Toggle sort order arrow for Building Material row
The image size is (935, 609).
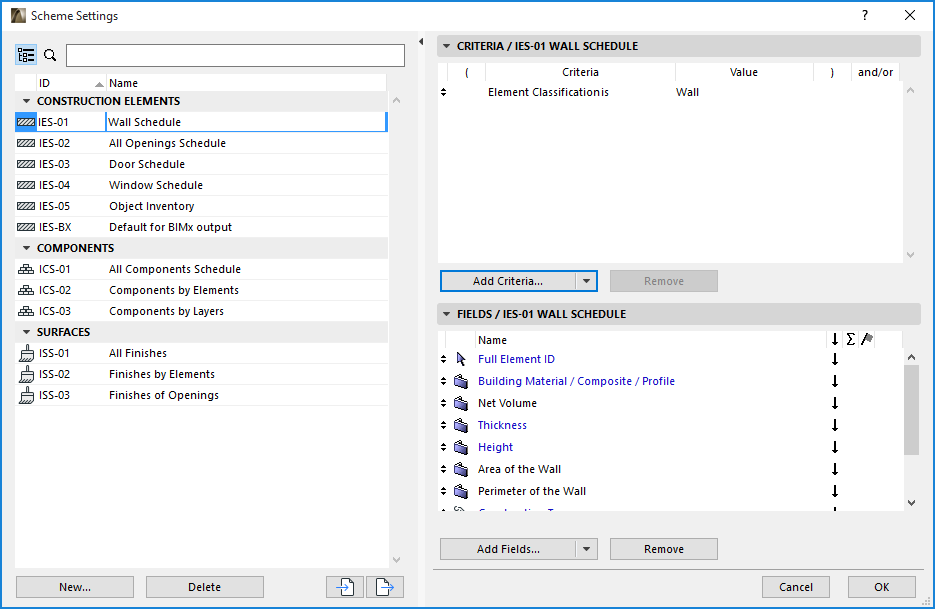[835, 381]
